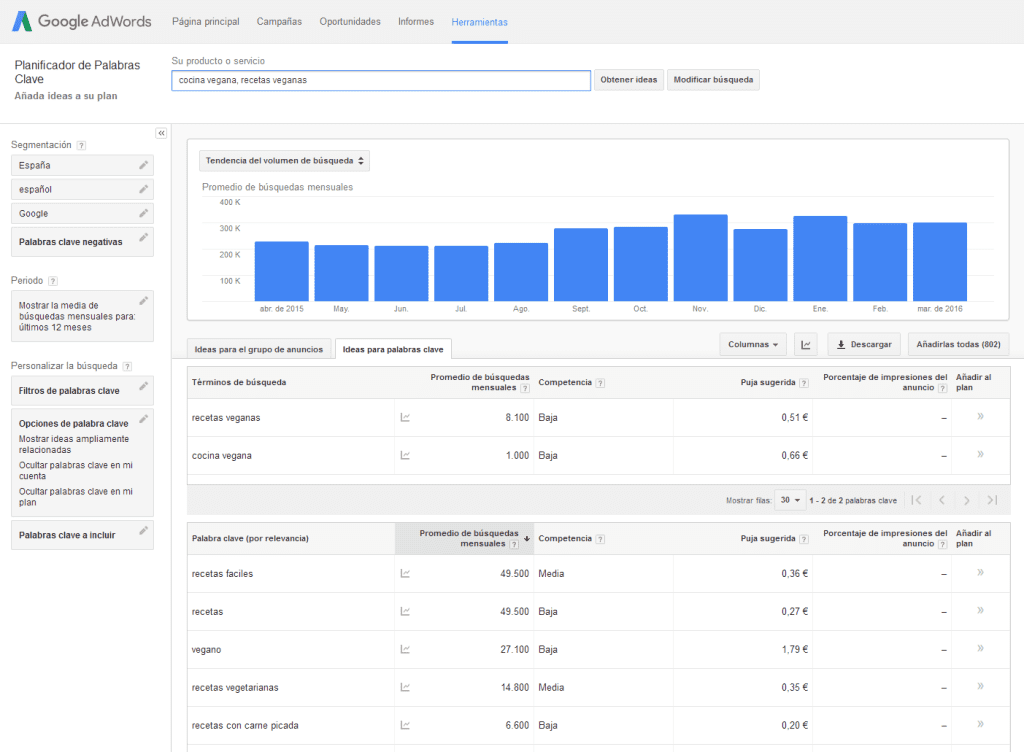Show trend chart for vegano
The width and height of the screenshot is (1024, 752).
point(405,649)
